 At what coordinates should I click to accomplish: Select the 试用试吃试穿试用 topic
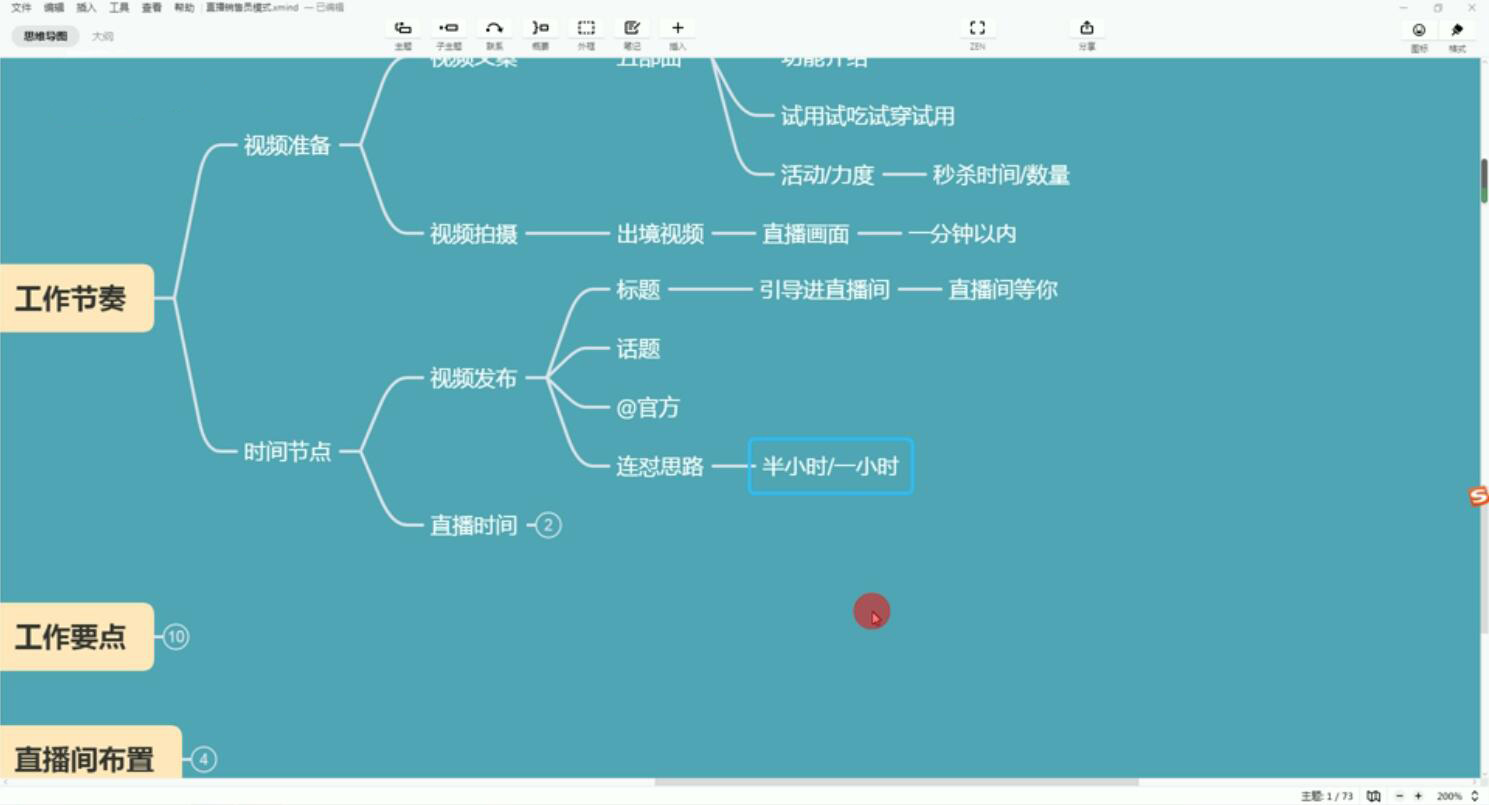[x=867, y=116]
